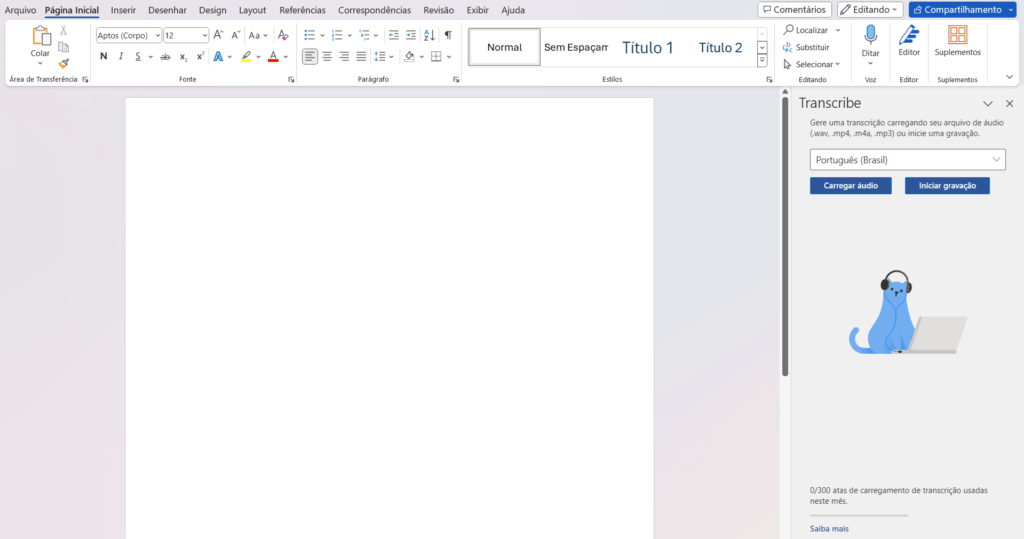Open Português (Brasil) language dropdown

(x=908, y=159)
